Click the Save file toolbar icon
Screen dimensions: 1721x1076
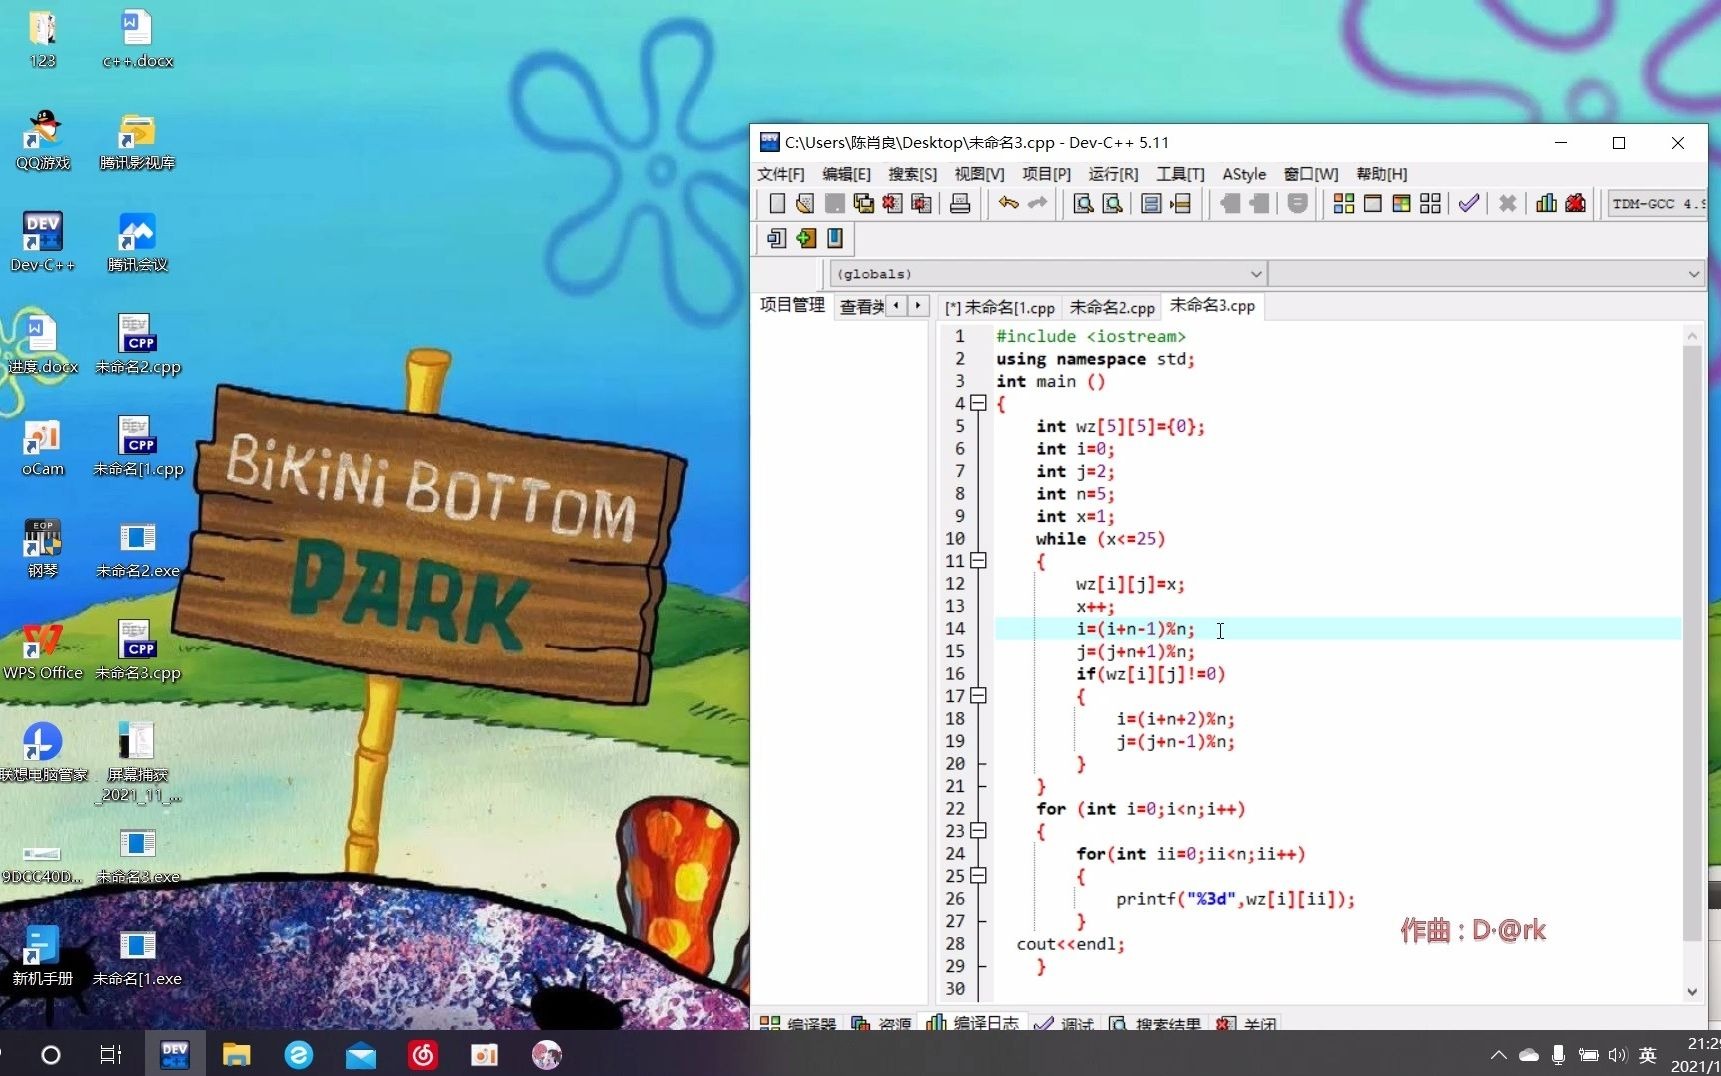[834, 204]
